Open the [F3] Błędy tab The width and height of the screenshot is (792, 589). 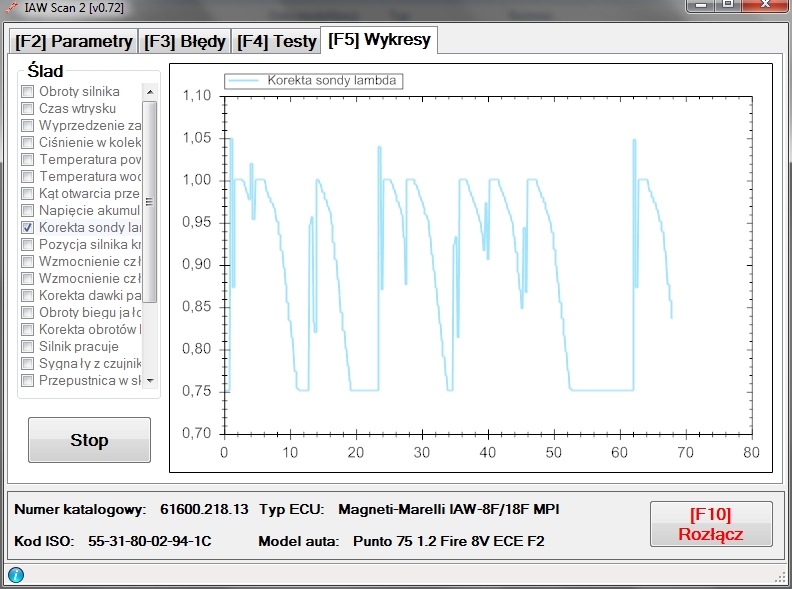click(x=184, y=41)
